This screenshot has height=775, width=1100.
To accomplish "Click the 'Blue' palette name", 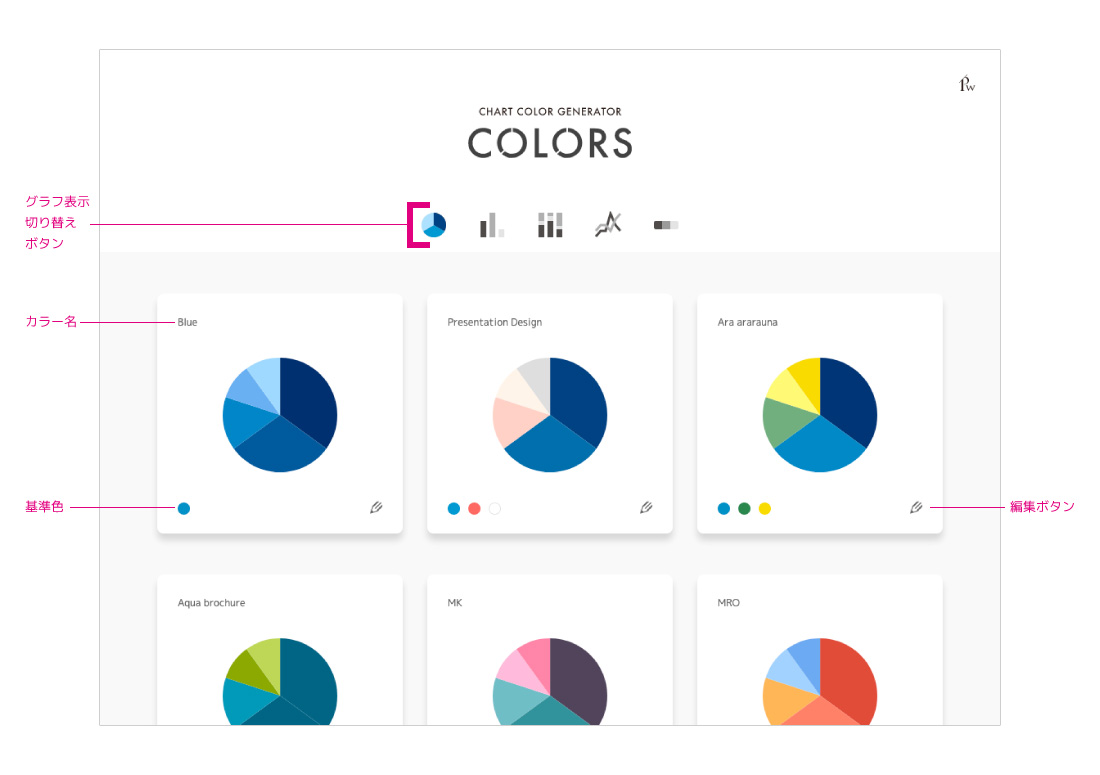I will 187,322.
